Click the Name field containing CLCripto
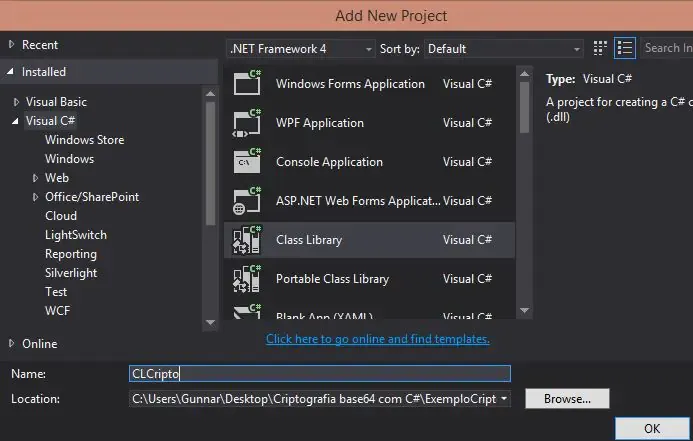693x441 pixels. pyautogui.click(x=320, y=373)
